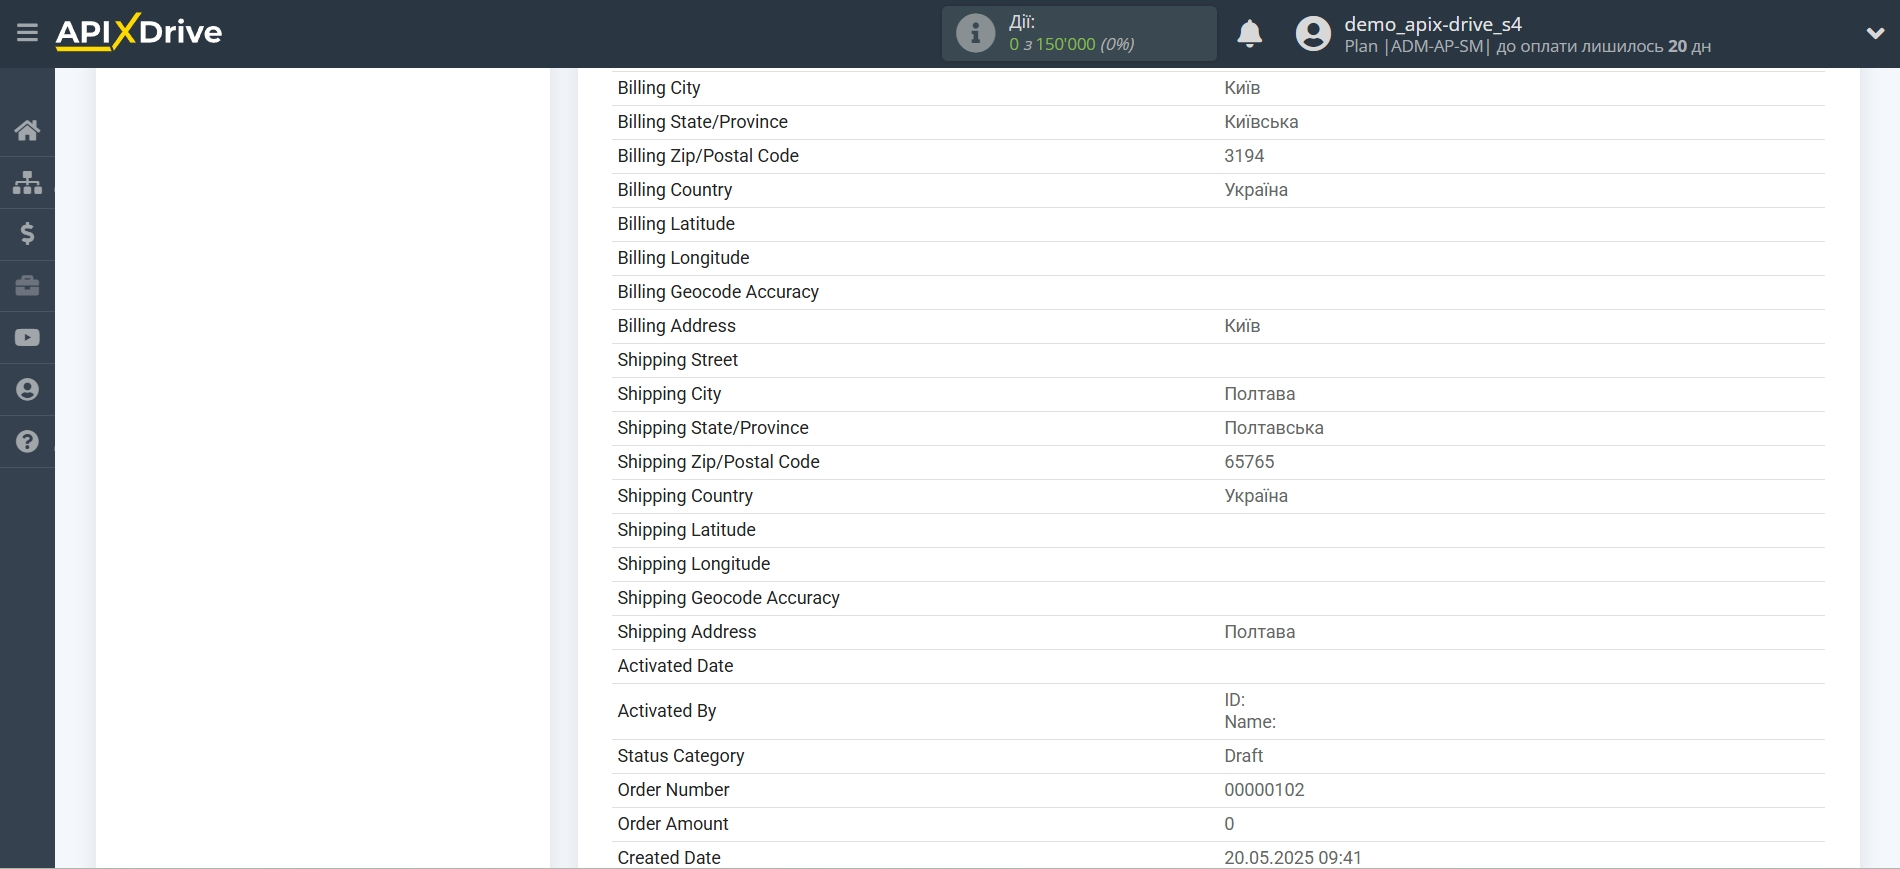Image resolution: width=1900 pixels, height=869 pixels.
Task: Click the Shipping Longitude label
Action: point(694,564)
